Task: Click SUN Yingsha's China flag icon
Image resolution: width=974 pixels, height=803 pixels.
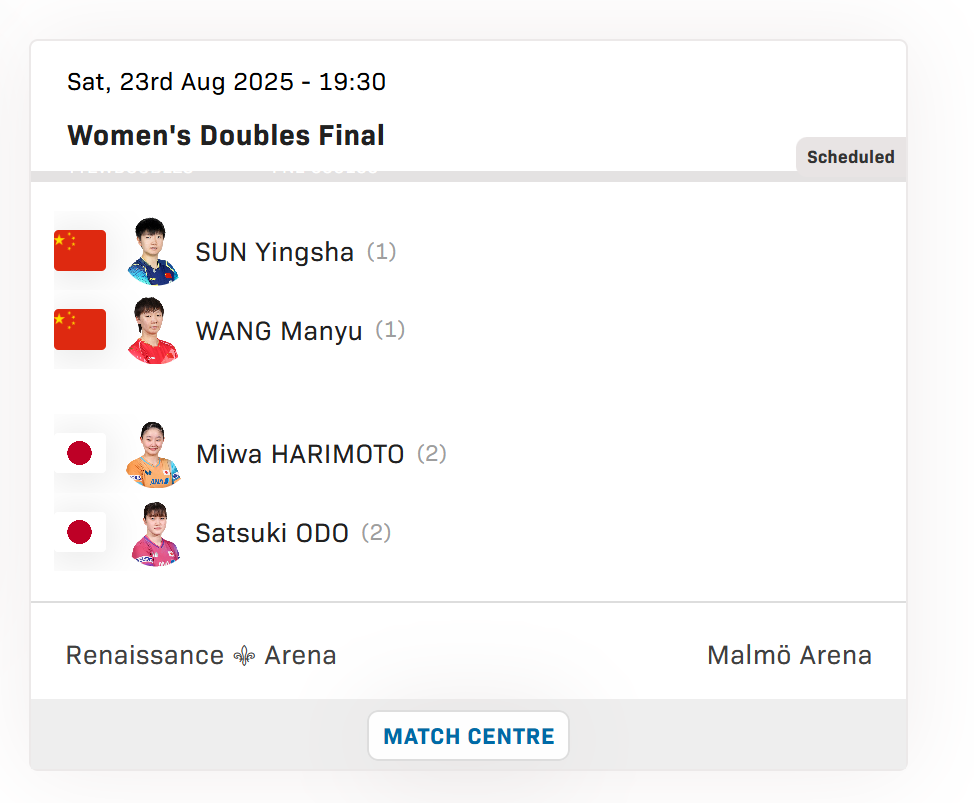Action: pyautogui.click(x=80, y=250)
